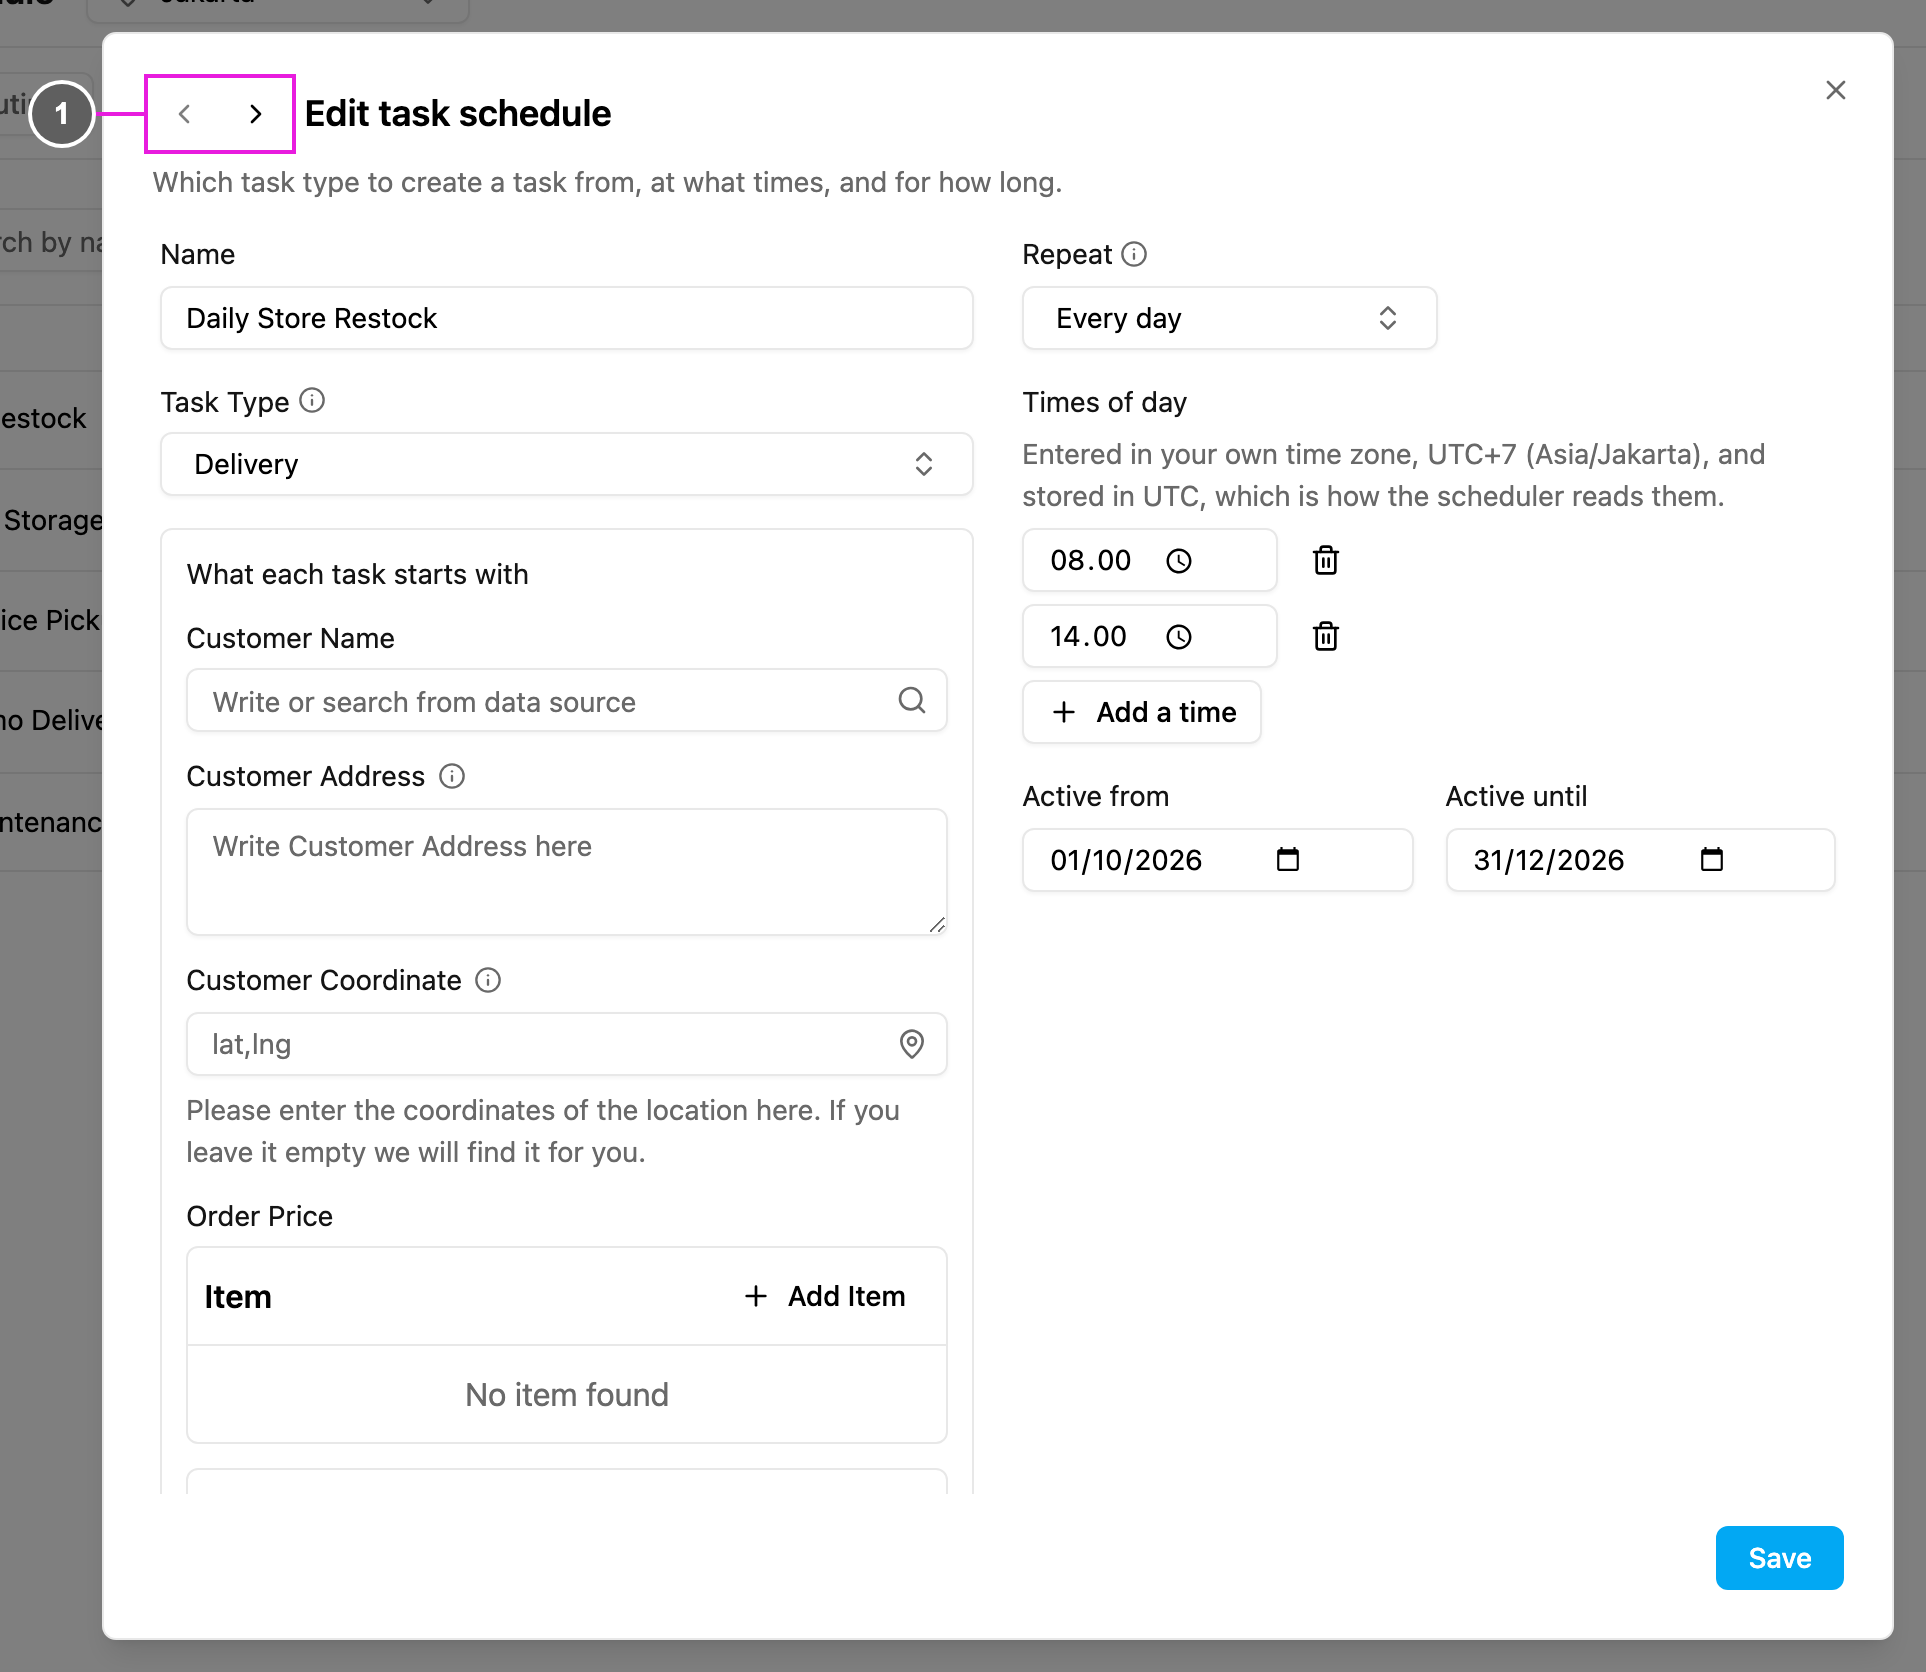Open the clock picker for 08.00
Viewport: 1926px width, 1672px height.
click(x=1179, y=561)
